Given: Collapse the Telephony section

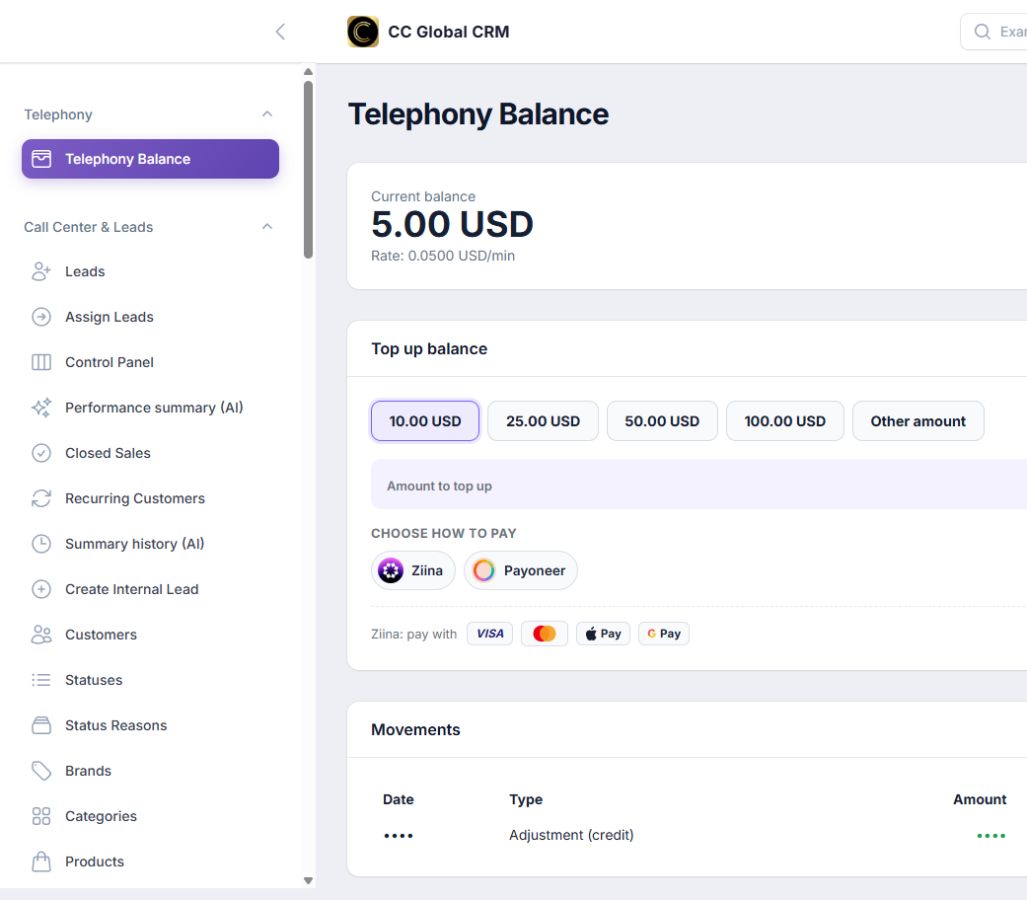Looking at the screenshot, I should 267,114.
